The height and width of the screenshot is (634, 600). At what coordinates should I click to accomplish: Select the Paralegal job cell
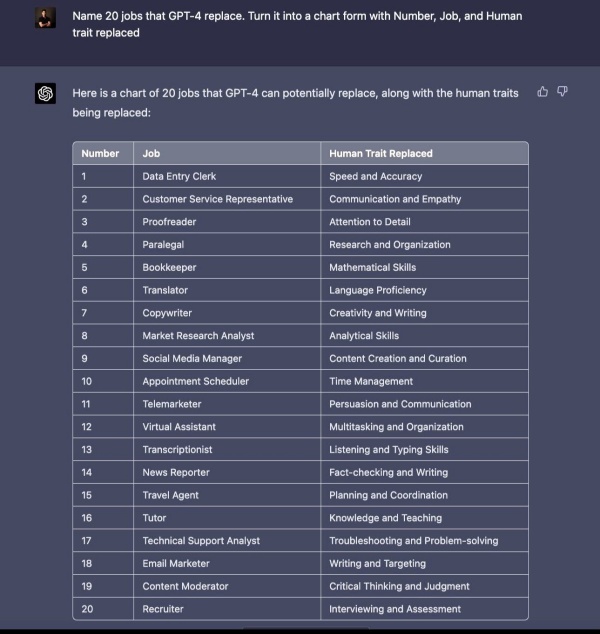click(163, 244)
